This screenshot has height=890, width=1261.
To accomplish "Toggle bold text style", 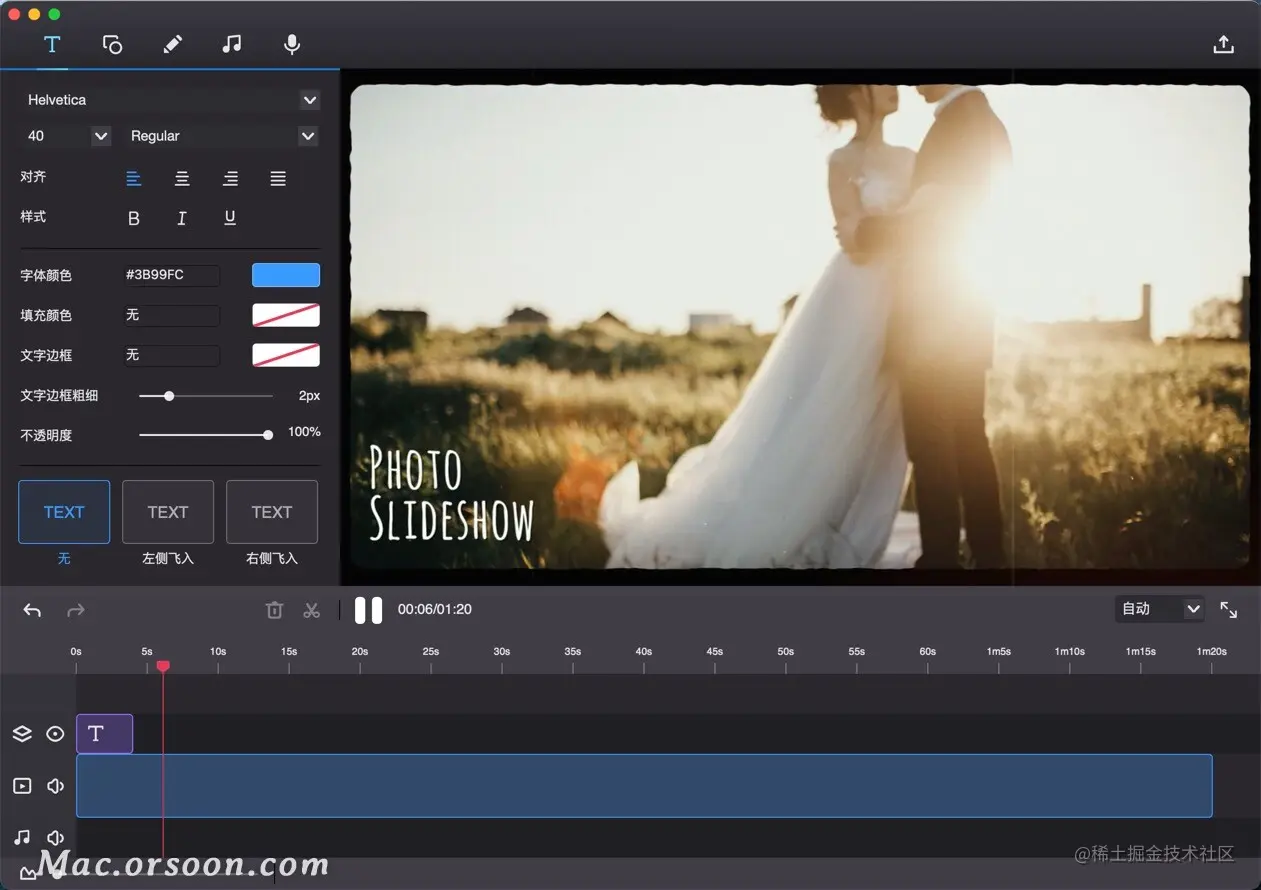I will click(x=134, y=218).
